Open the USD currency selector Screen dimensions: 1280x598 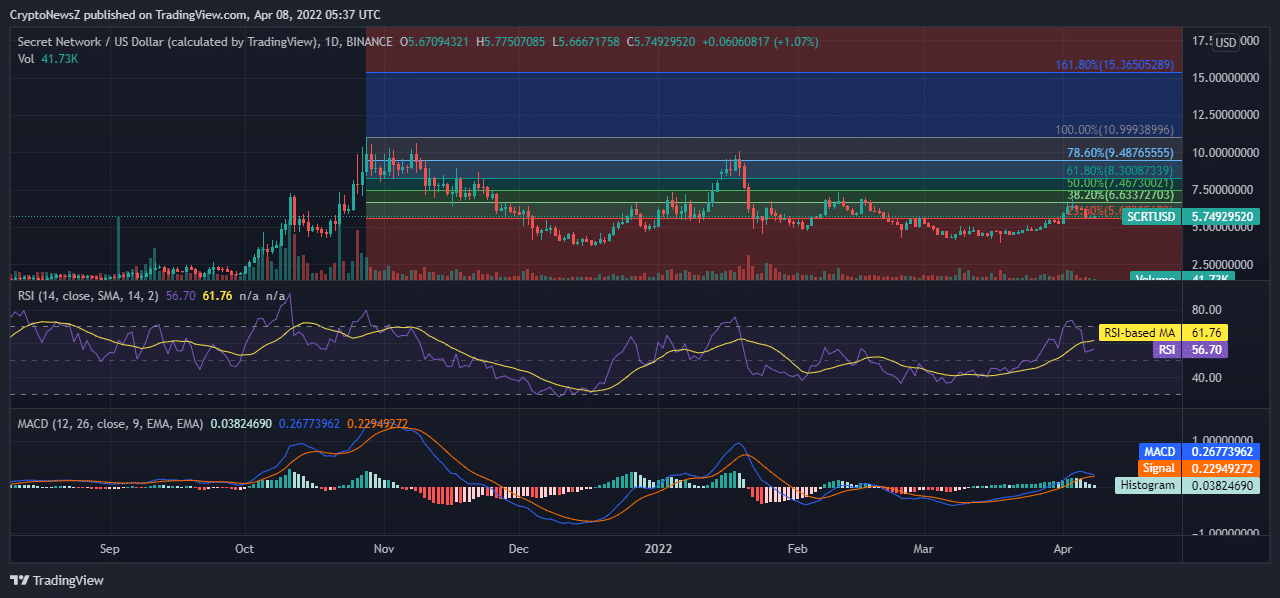[x=1225, y=42]
